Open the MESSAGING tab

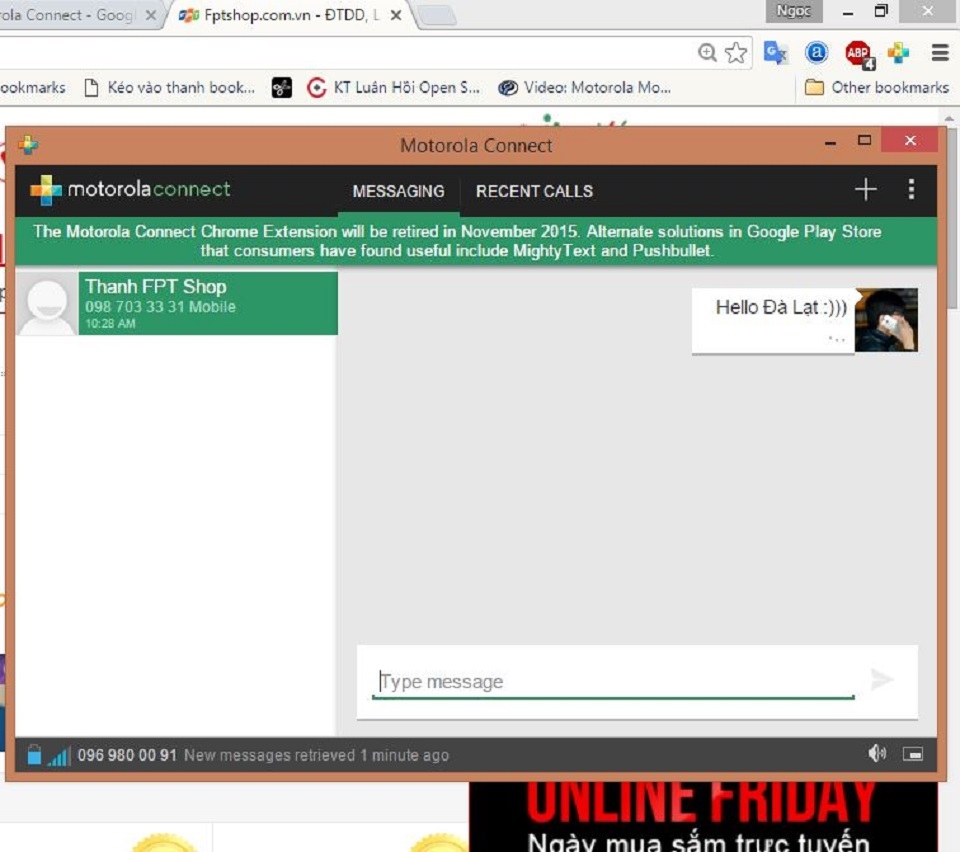(x=399, y=191)
